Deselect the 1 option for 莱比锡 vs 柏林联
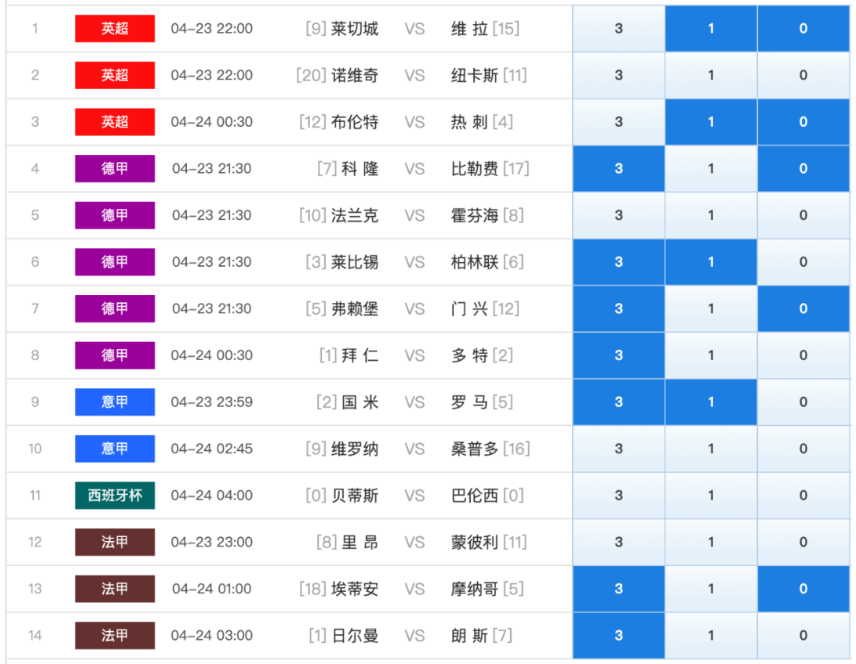The image size is (856, 664). coord(711,262)
